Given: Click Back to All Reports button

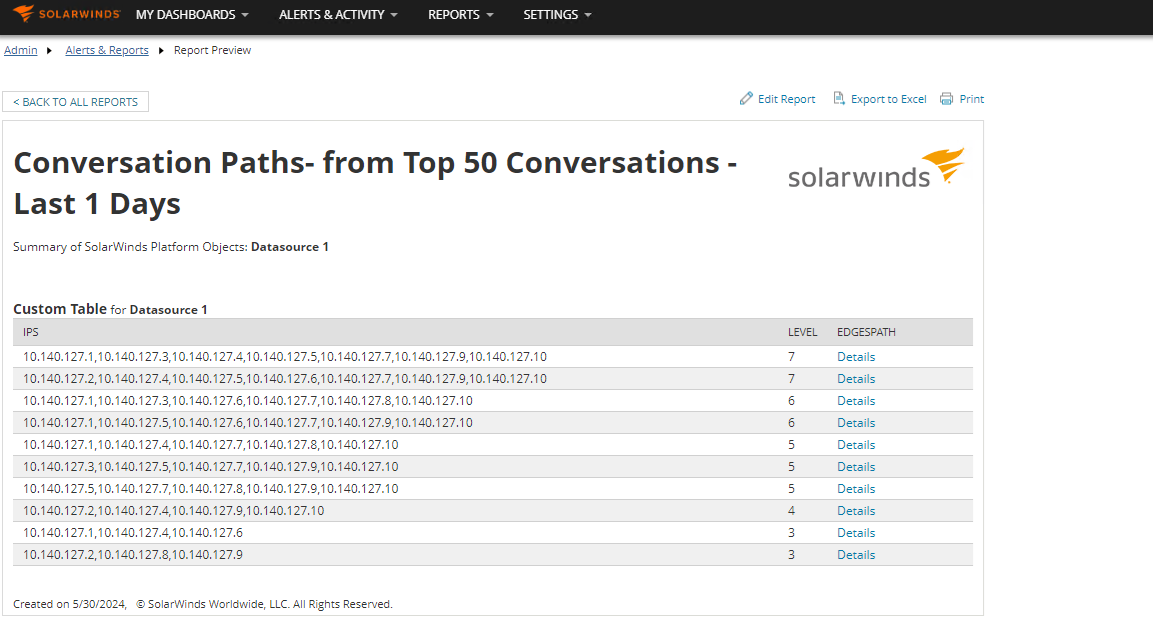Looking at the screenshot, I should point(76,101).
